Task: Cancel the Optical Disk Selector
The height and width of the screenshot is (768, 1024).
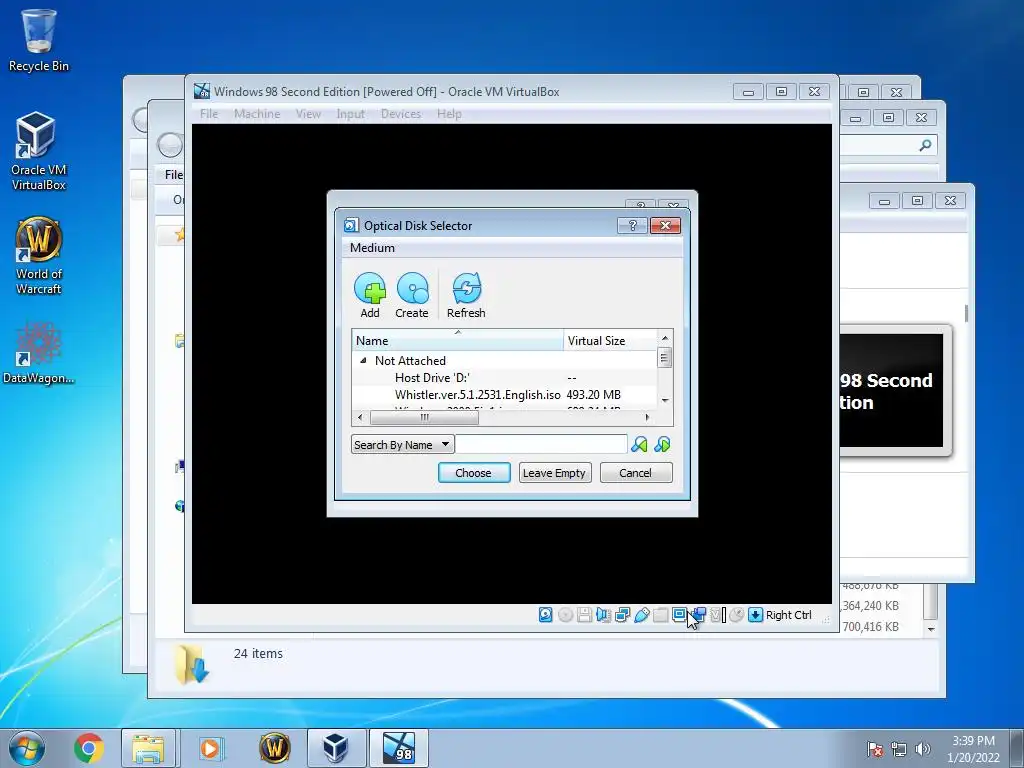Action: [x=635, y=473]
